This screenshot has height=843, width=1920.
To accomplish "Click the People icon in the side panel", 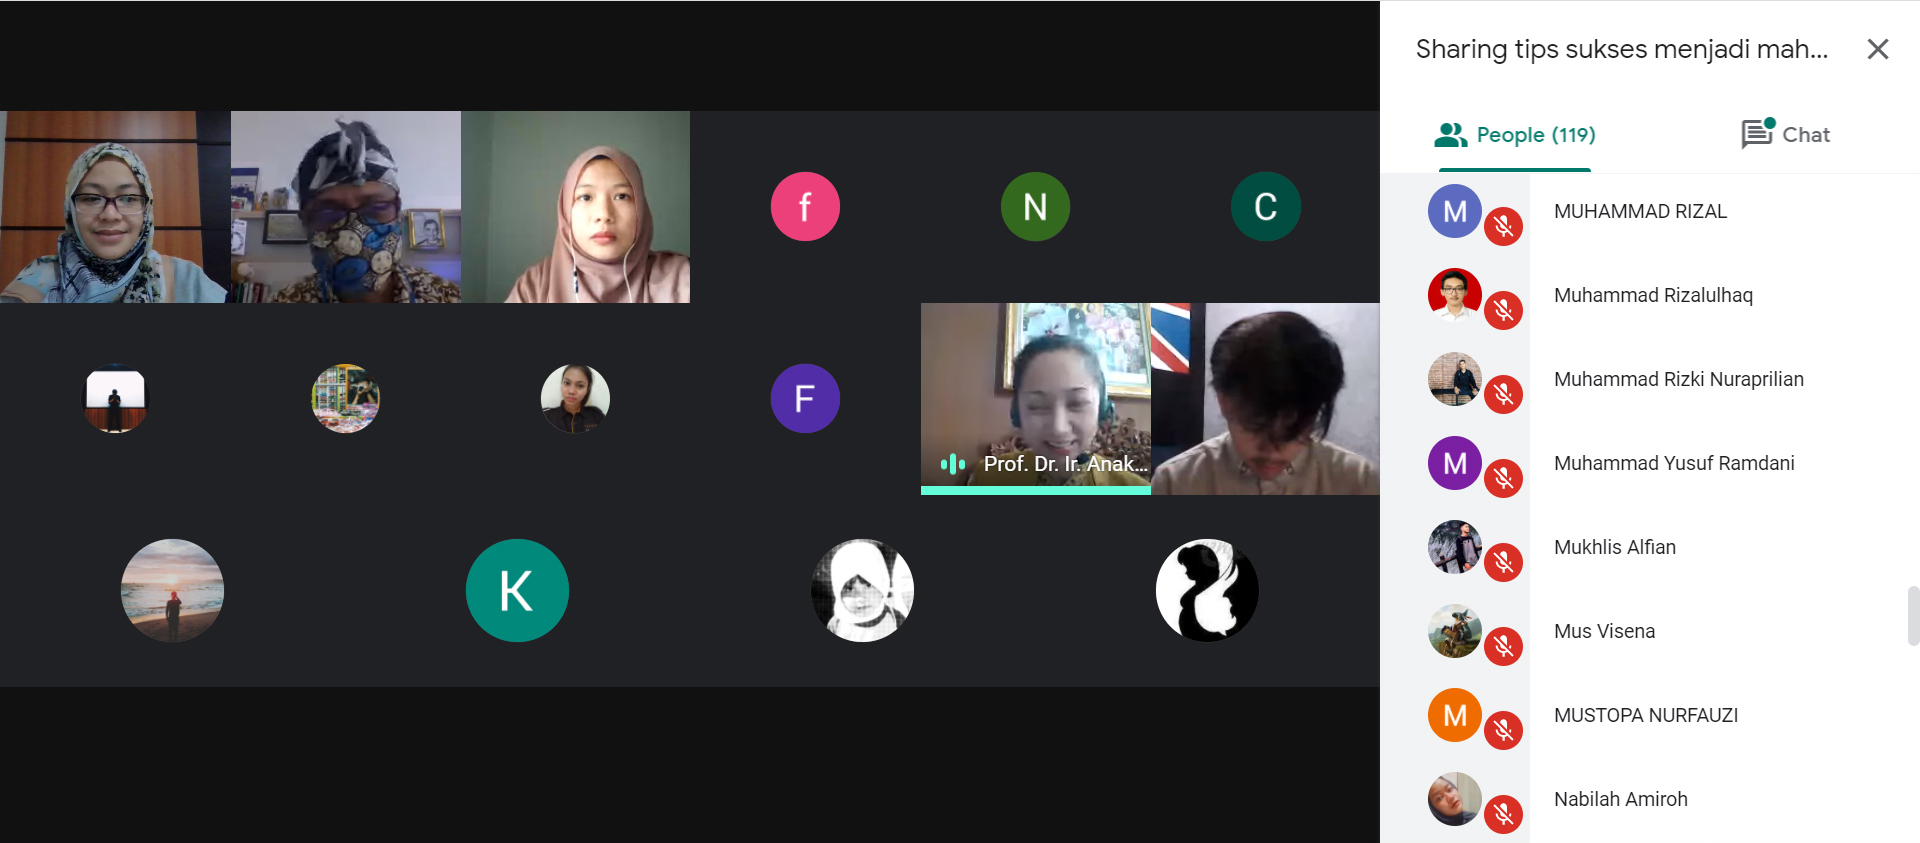I will [x=1450, y=135].
